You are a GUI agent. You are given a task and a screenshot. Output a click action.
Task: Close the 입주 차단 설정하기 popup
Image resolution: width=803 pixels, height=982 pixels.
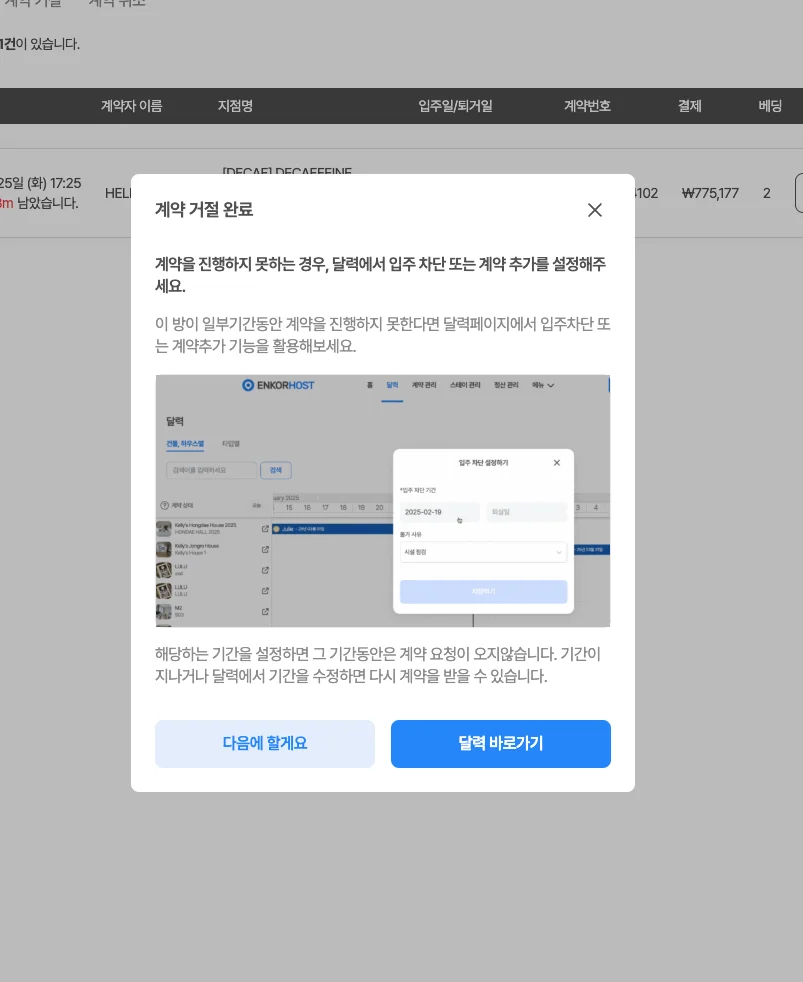pos(557,461)
